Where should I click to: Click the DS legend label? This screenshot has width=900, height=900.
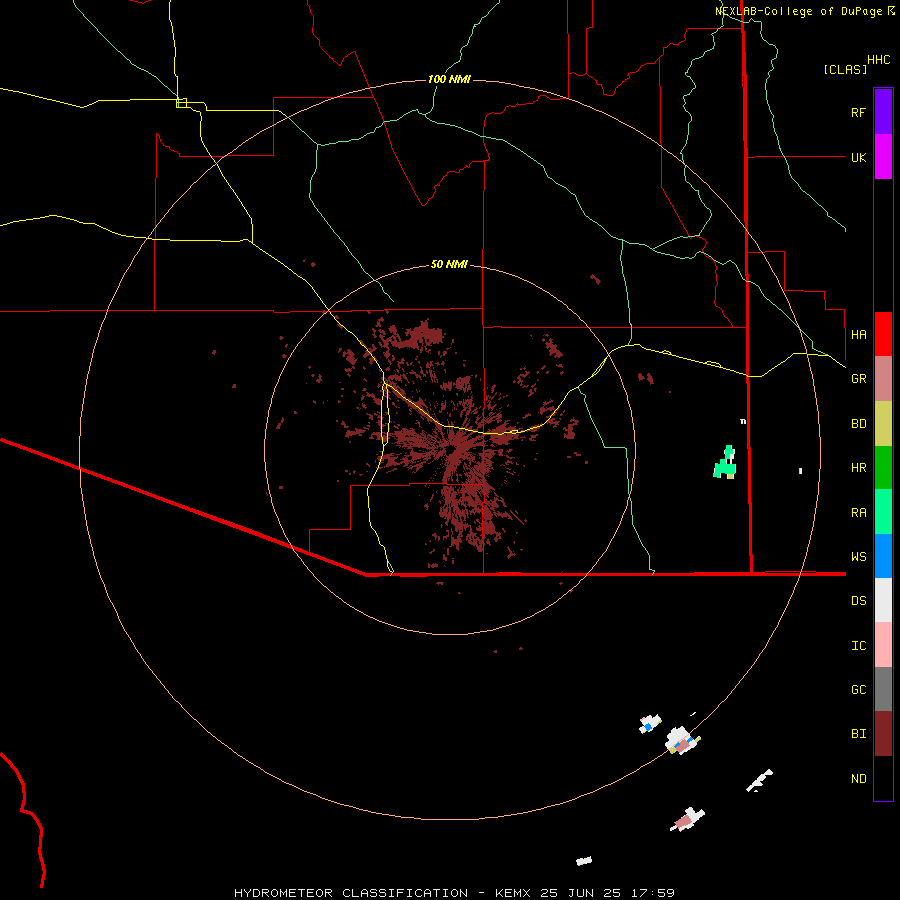(x=858, y=600)
